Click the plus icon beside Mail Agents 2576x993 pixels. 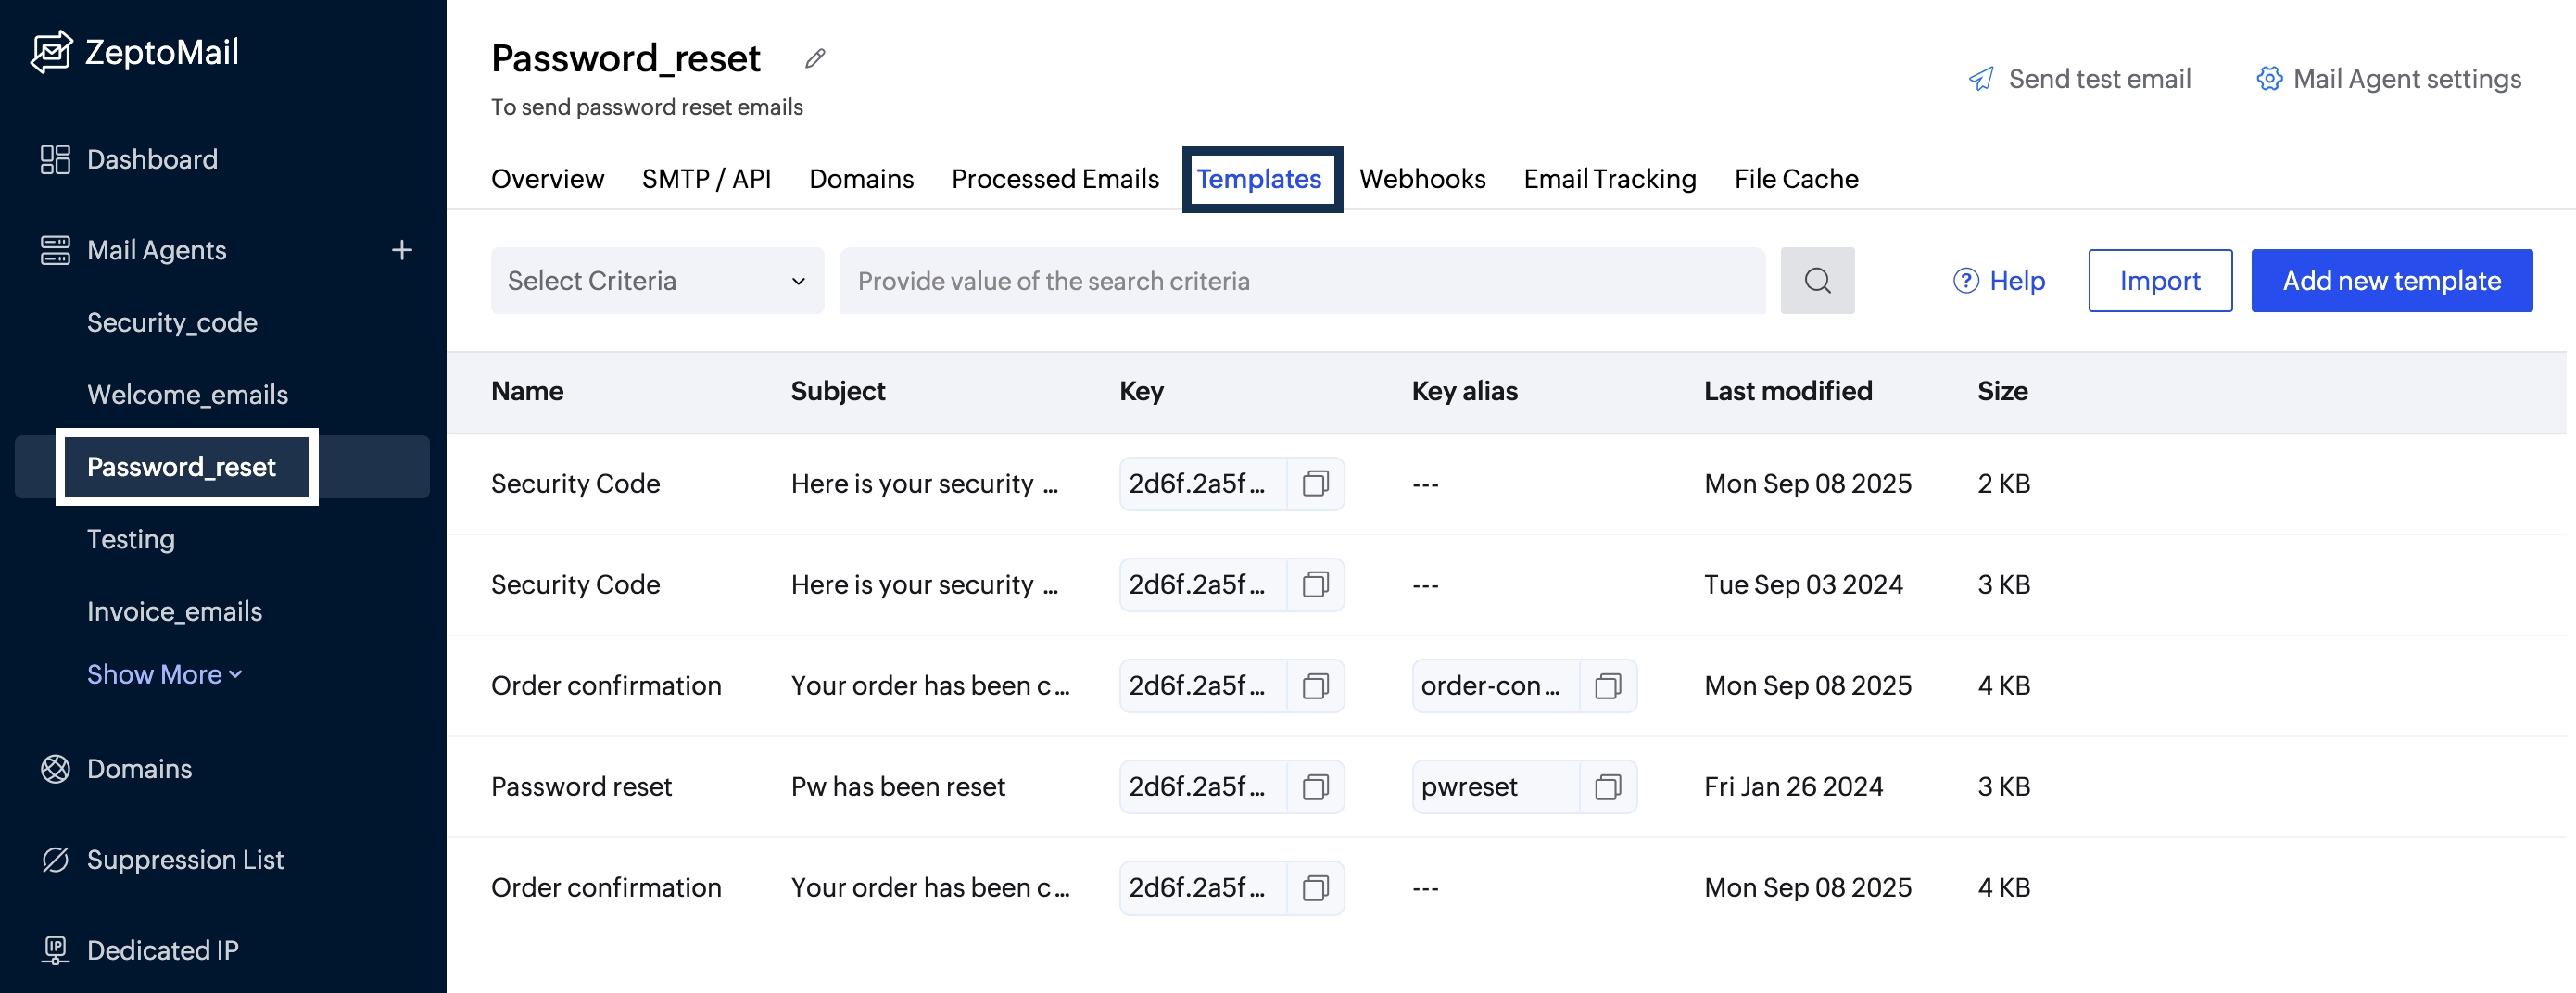[x=401, y=250]
